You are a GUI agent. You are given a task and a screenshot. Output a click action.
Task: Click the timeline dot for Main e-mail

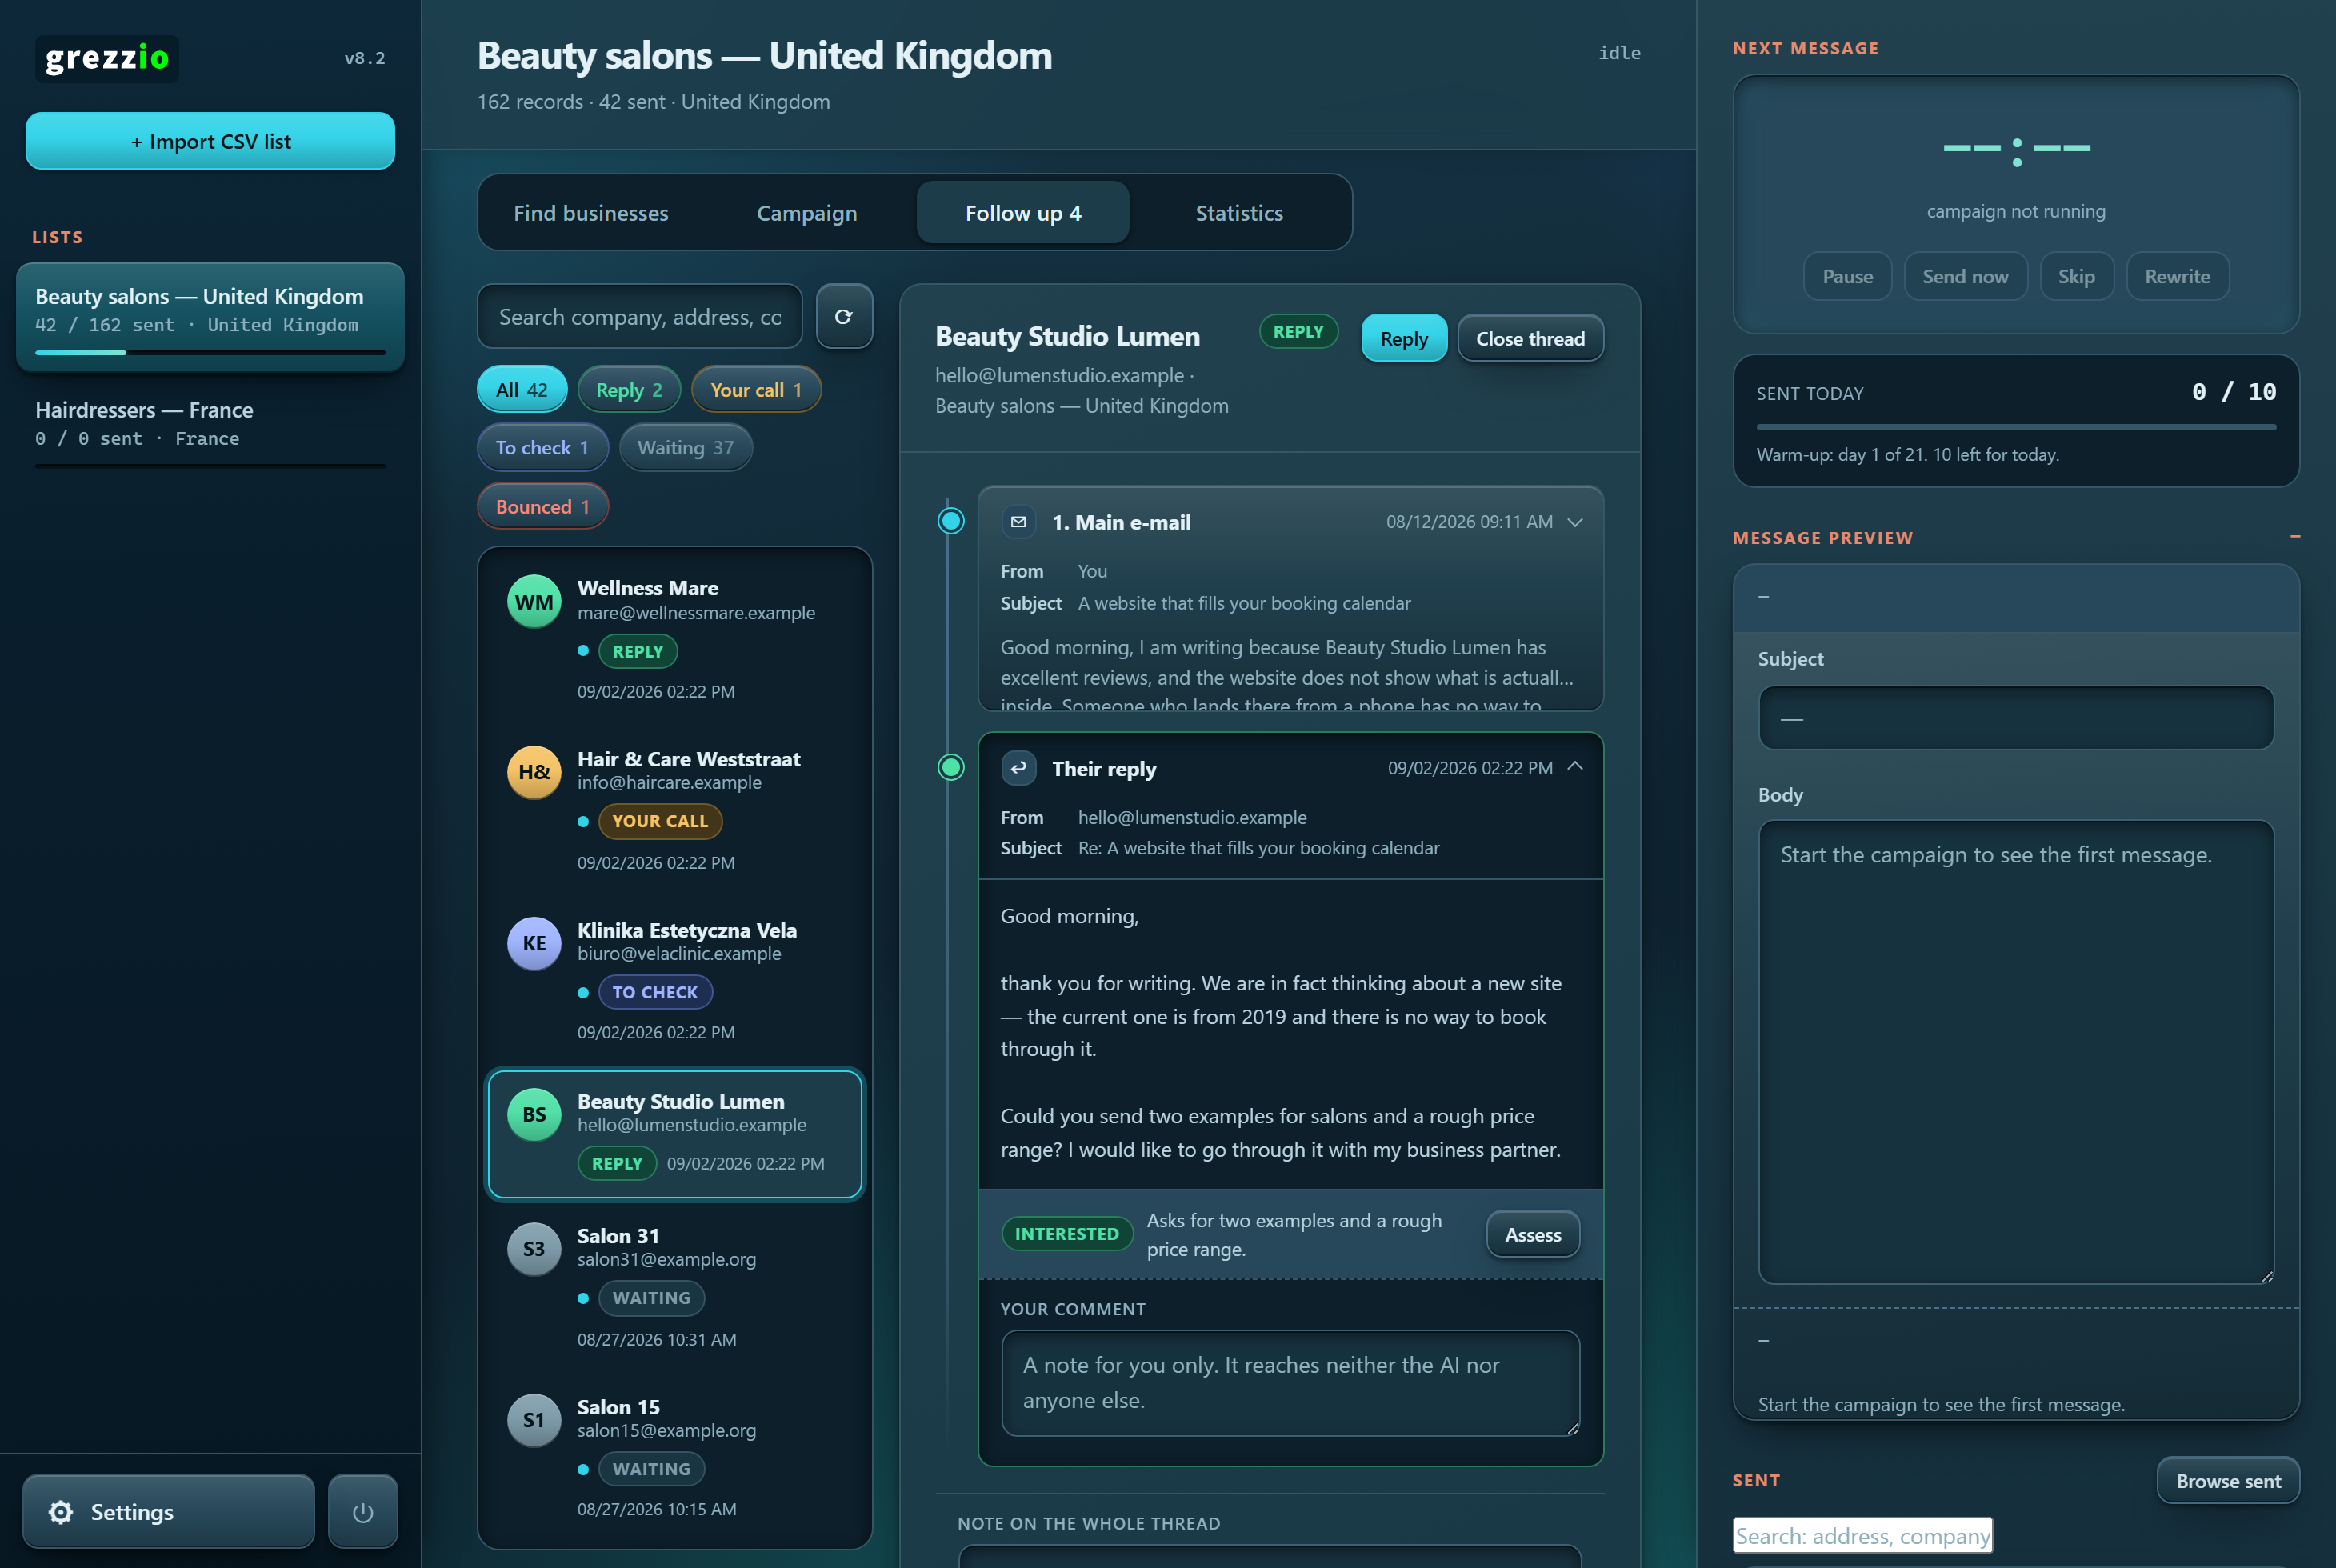tap(951, 521)
